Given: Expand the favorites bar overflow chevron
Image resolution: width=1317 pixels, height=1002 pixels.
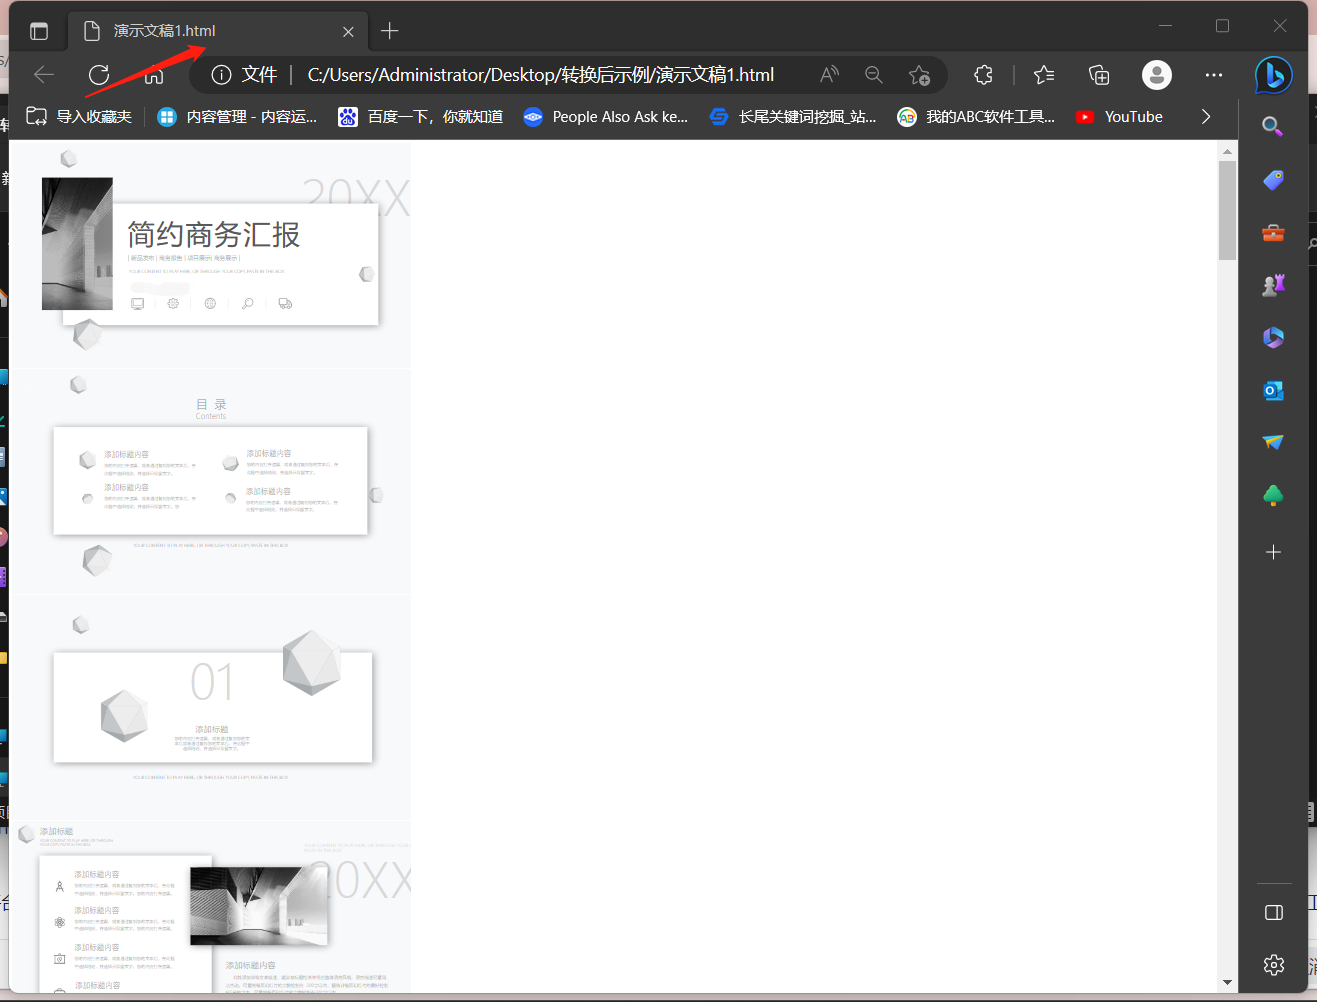Looking at the screenshot, I should (1206, 116).
